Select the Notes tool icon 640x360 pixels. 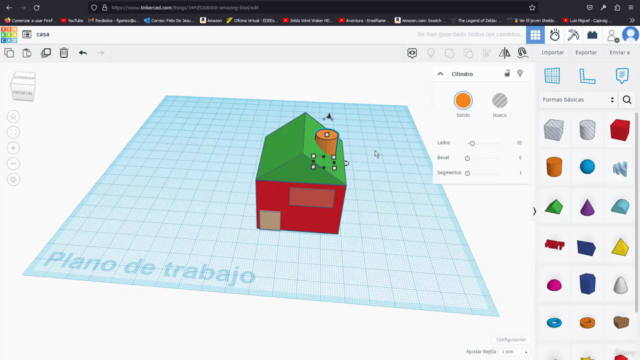pos(622,76)
